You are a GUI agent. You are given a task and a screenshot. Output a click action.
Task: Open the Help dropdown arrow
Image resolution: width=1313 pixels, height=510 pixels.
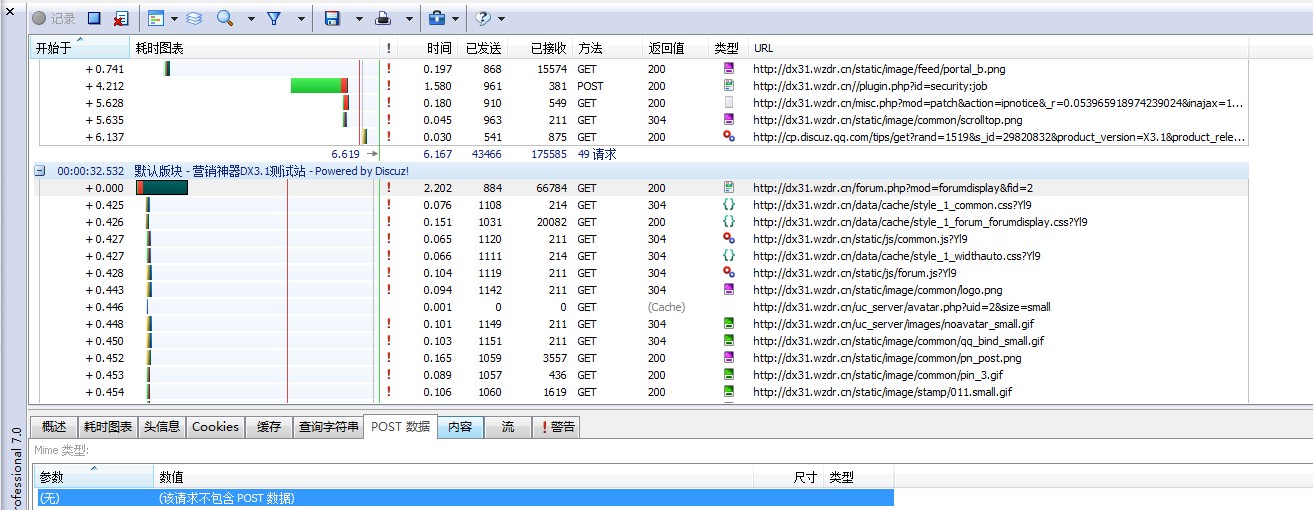[501, 18]
